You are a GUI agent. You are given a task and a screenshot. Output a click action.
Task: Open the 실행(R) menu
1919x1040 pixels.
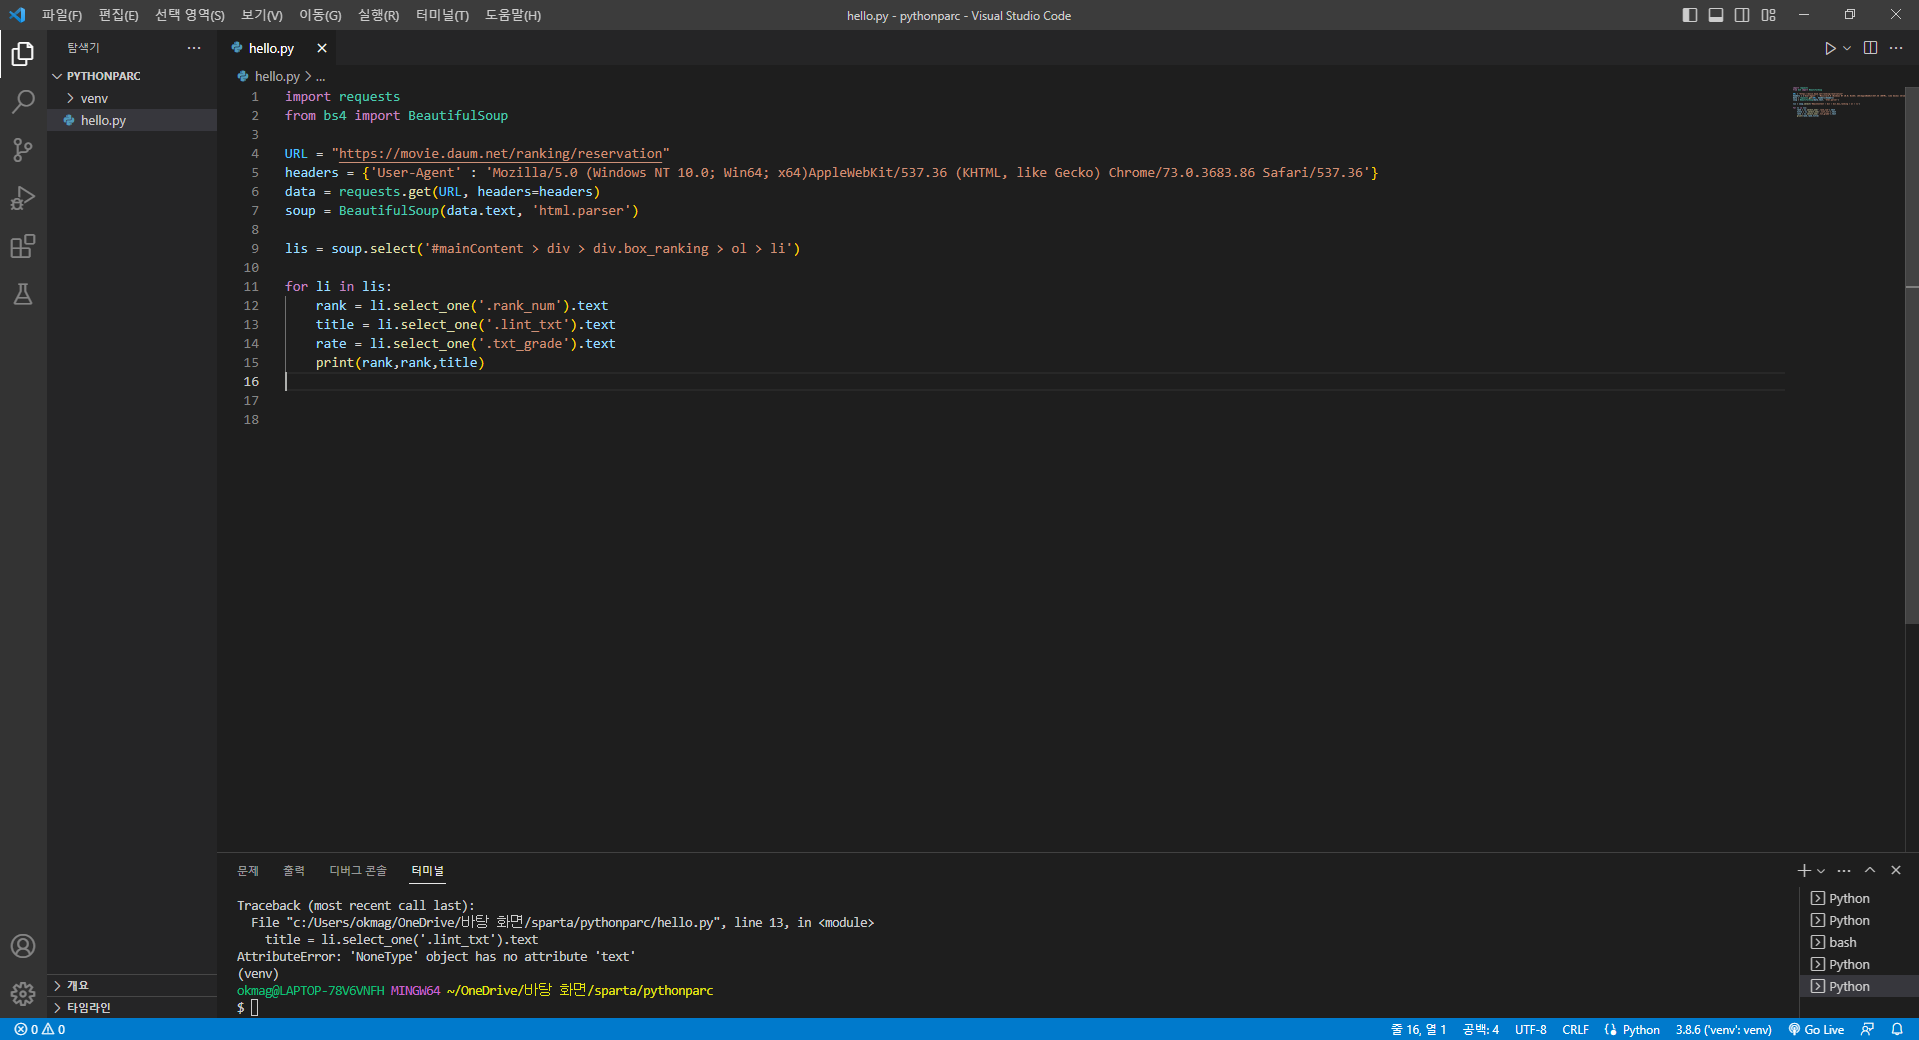point(378,15)
